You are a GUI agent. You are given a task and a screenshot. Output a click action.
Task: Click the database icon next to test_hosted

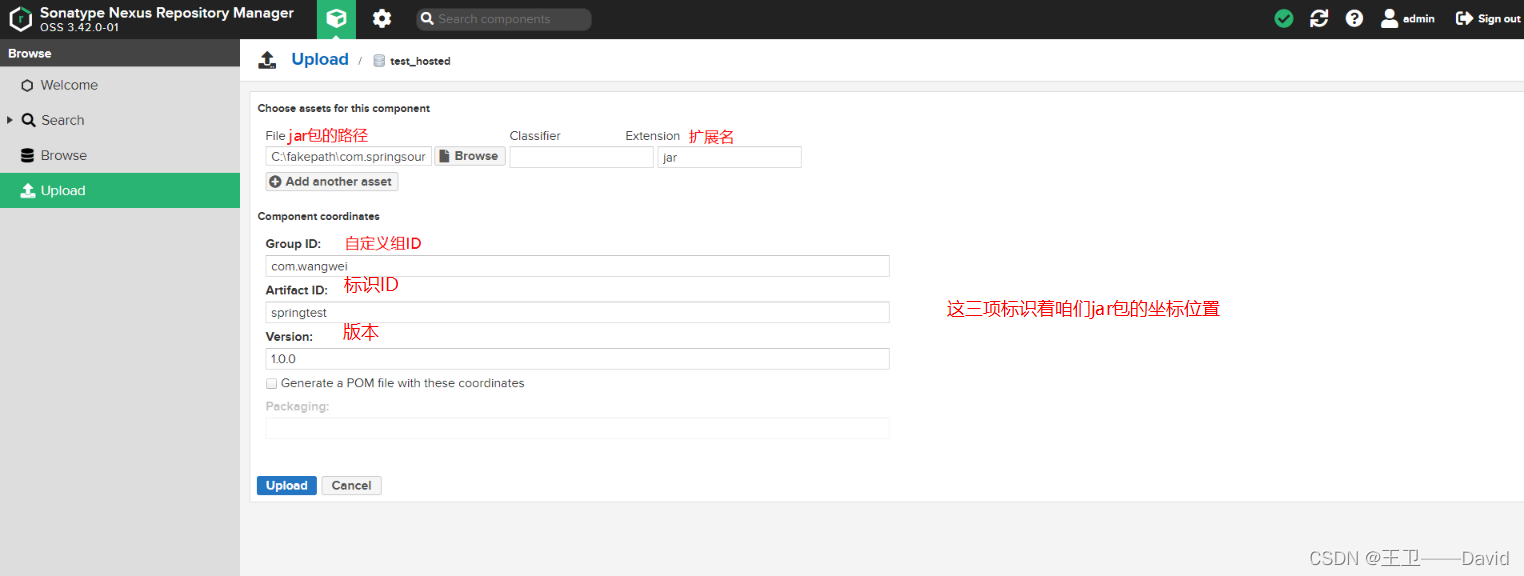[x=379, y=61]
